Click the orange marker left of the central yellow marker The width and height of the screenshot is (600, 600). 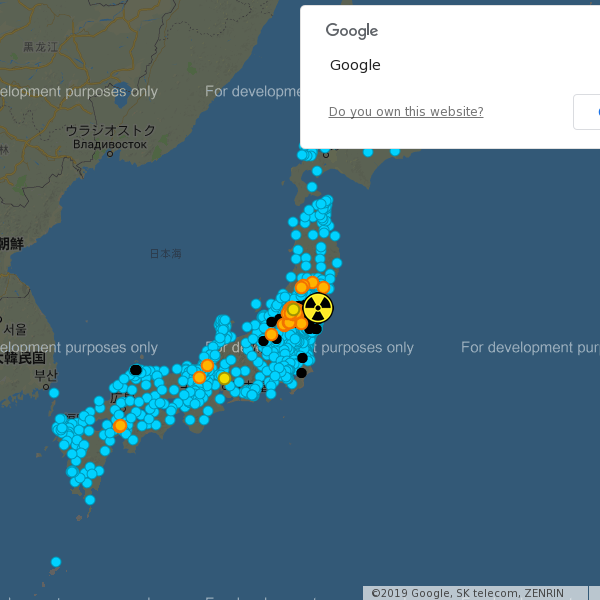[x=199, y=378]
